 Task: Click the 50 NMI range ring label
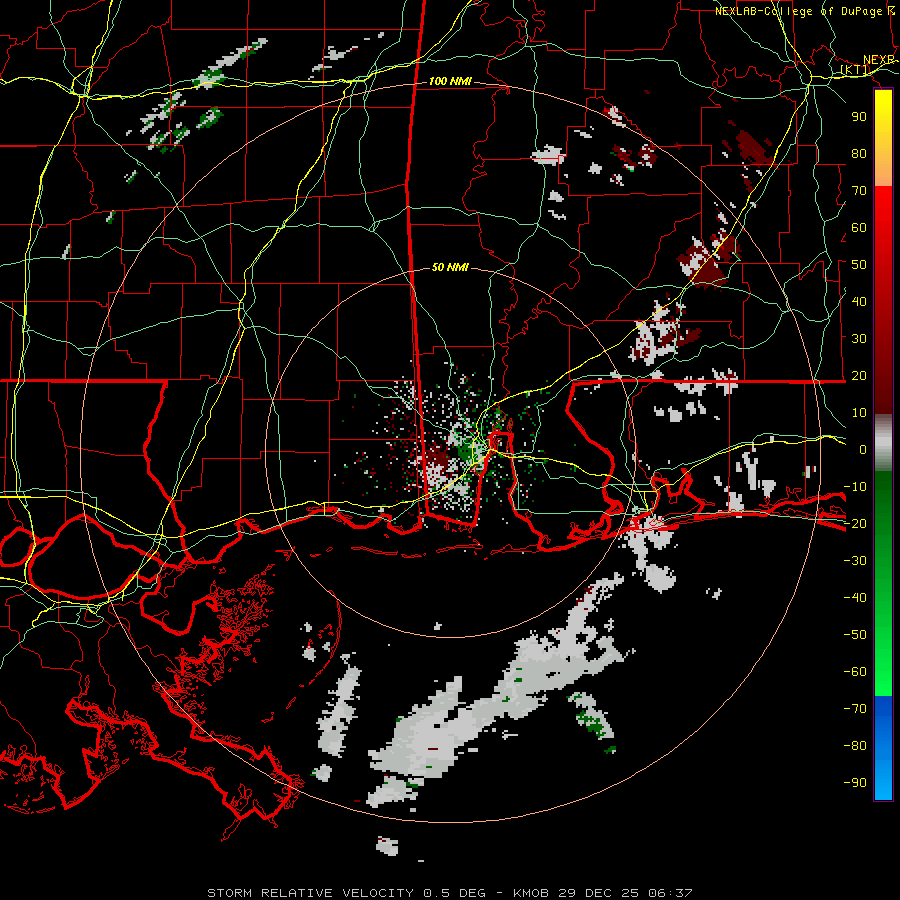click(x=450, y=267)
